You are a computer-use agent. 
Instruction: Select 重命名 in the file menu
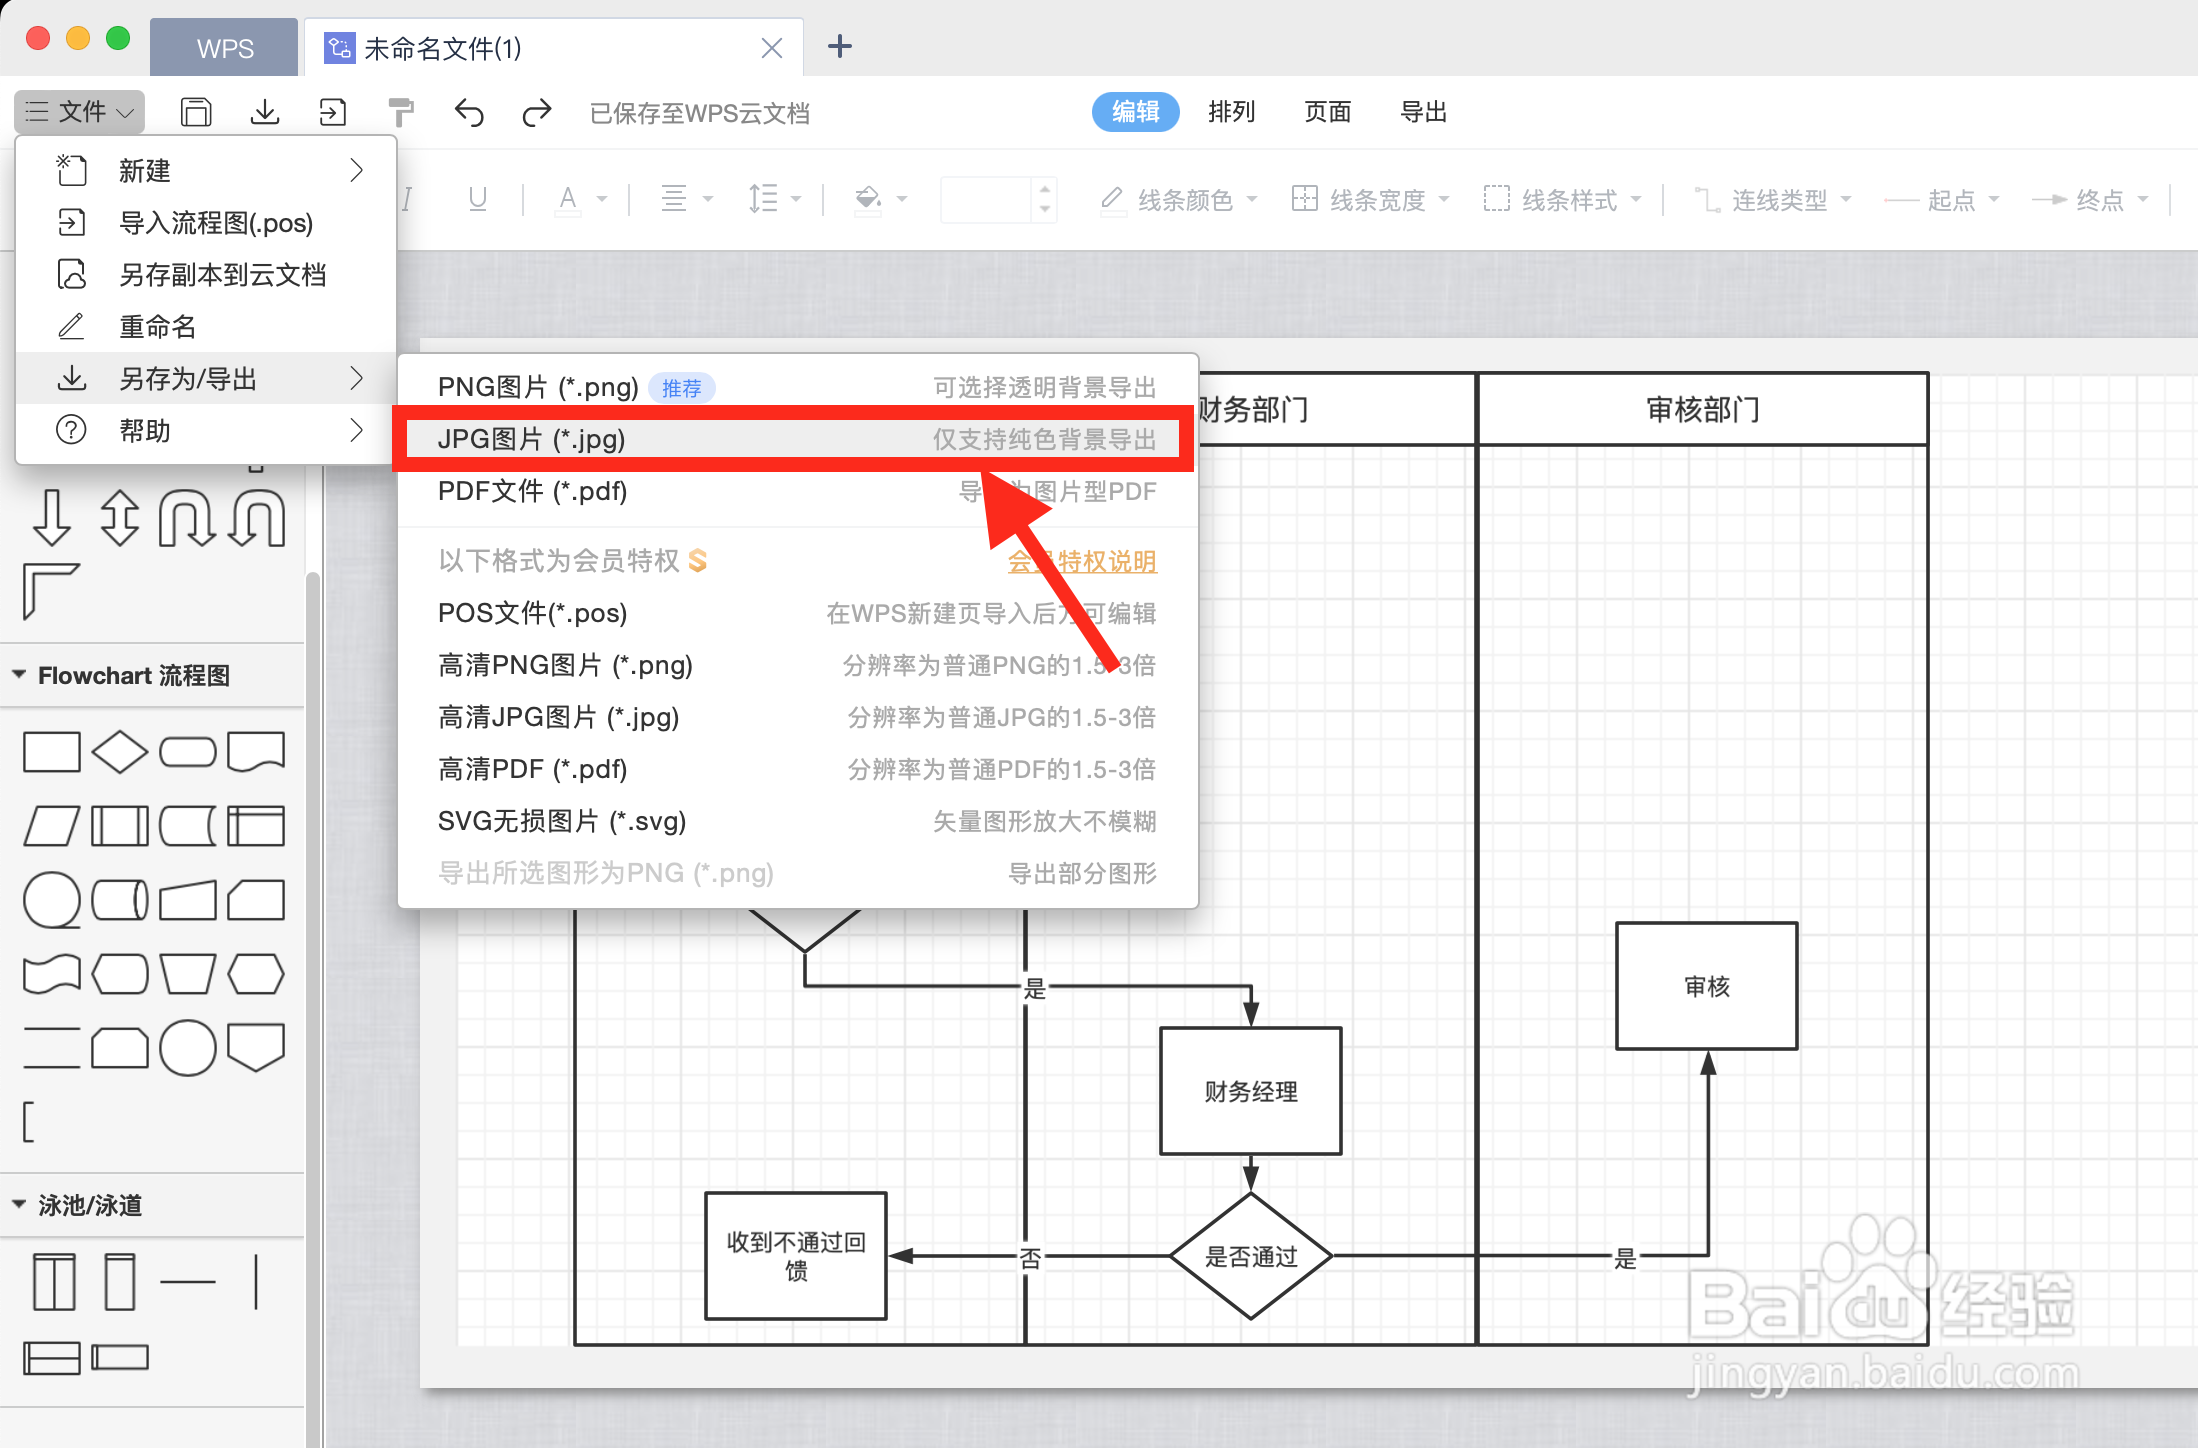coord(157,327)
